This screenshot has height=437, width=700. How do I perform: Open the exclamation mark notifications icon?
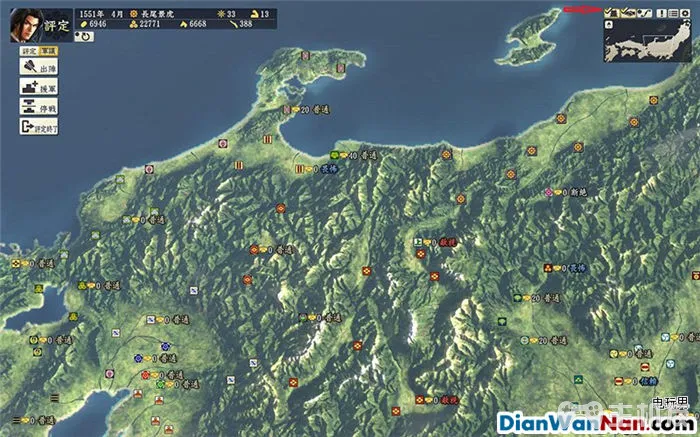click(662, 13)
